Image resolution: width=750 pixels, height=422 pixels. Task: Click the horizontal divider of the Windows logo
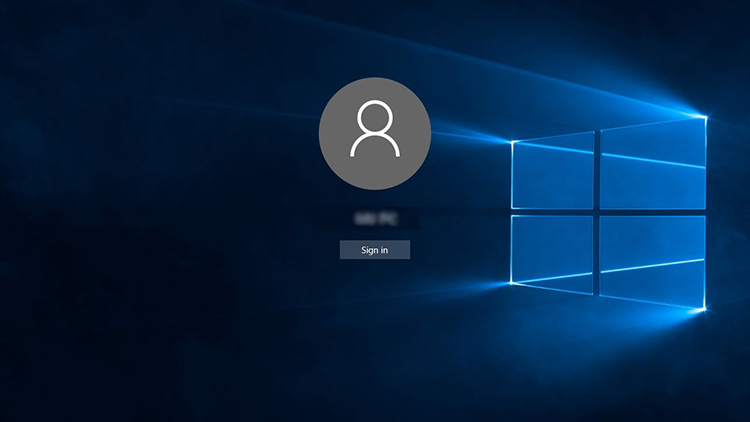650,211
